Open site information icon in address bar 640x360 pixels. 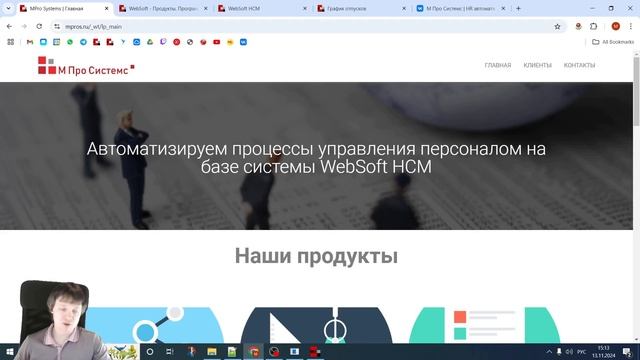pos(57,27)
